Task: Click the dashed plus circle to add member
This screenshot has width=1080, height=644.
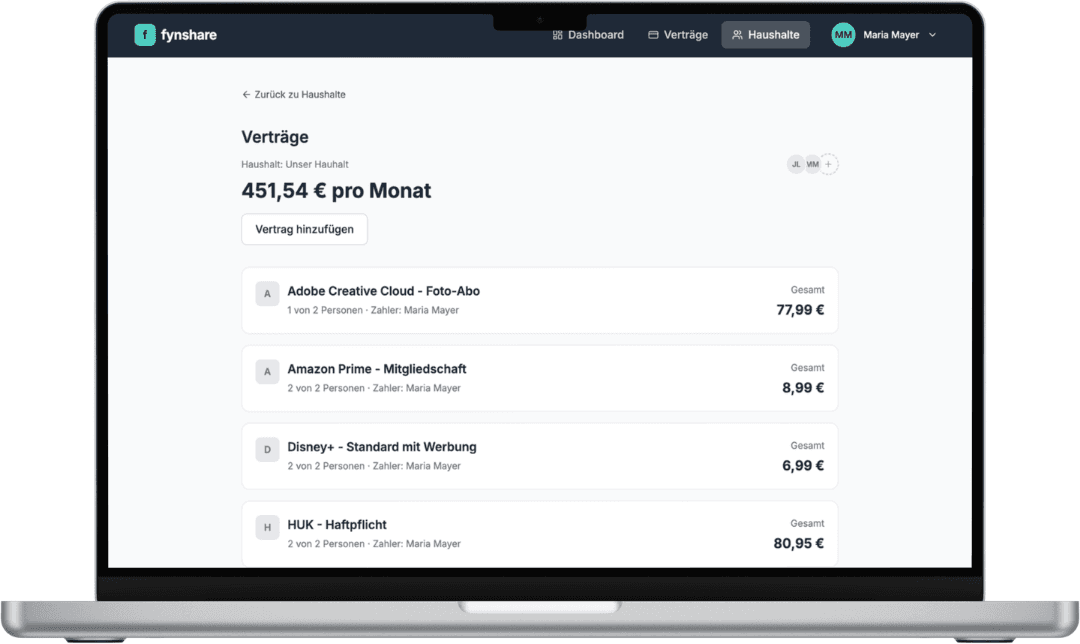Action: point(828,163)
